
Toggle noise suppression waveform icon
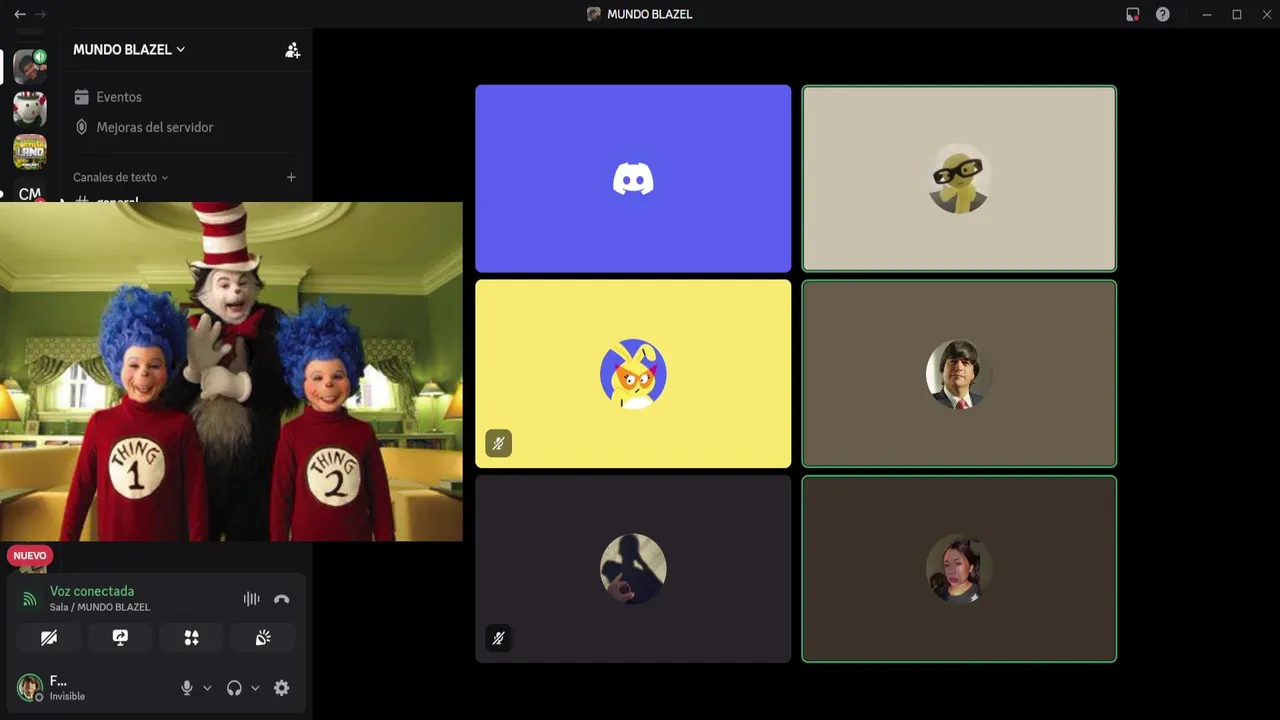[251, 599]
